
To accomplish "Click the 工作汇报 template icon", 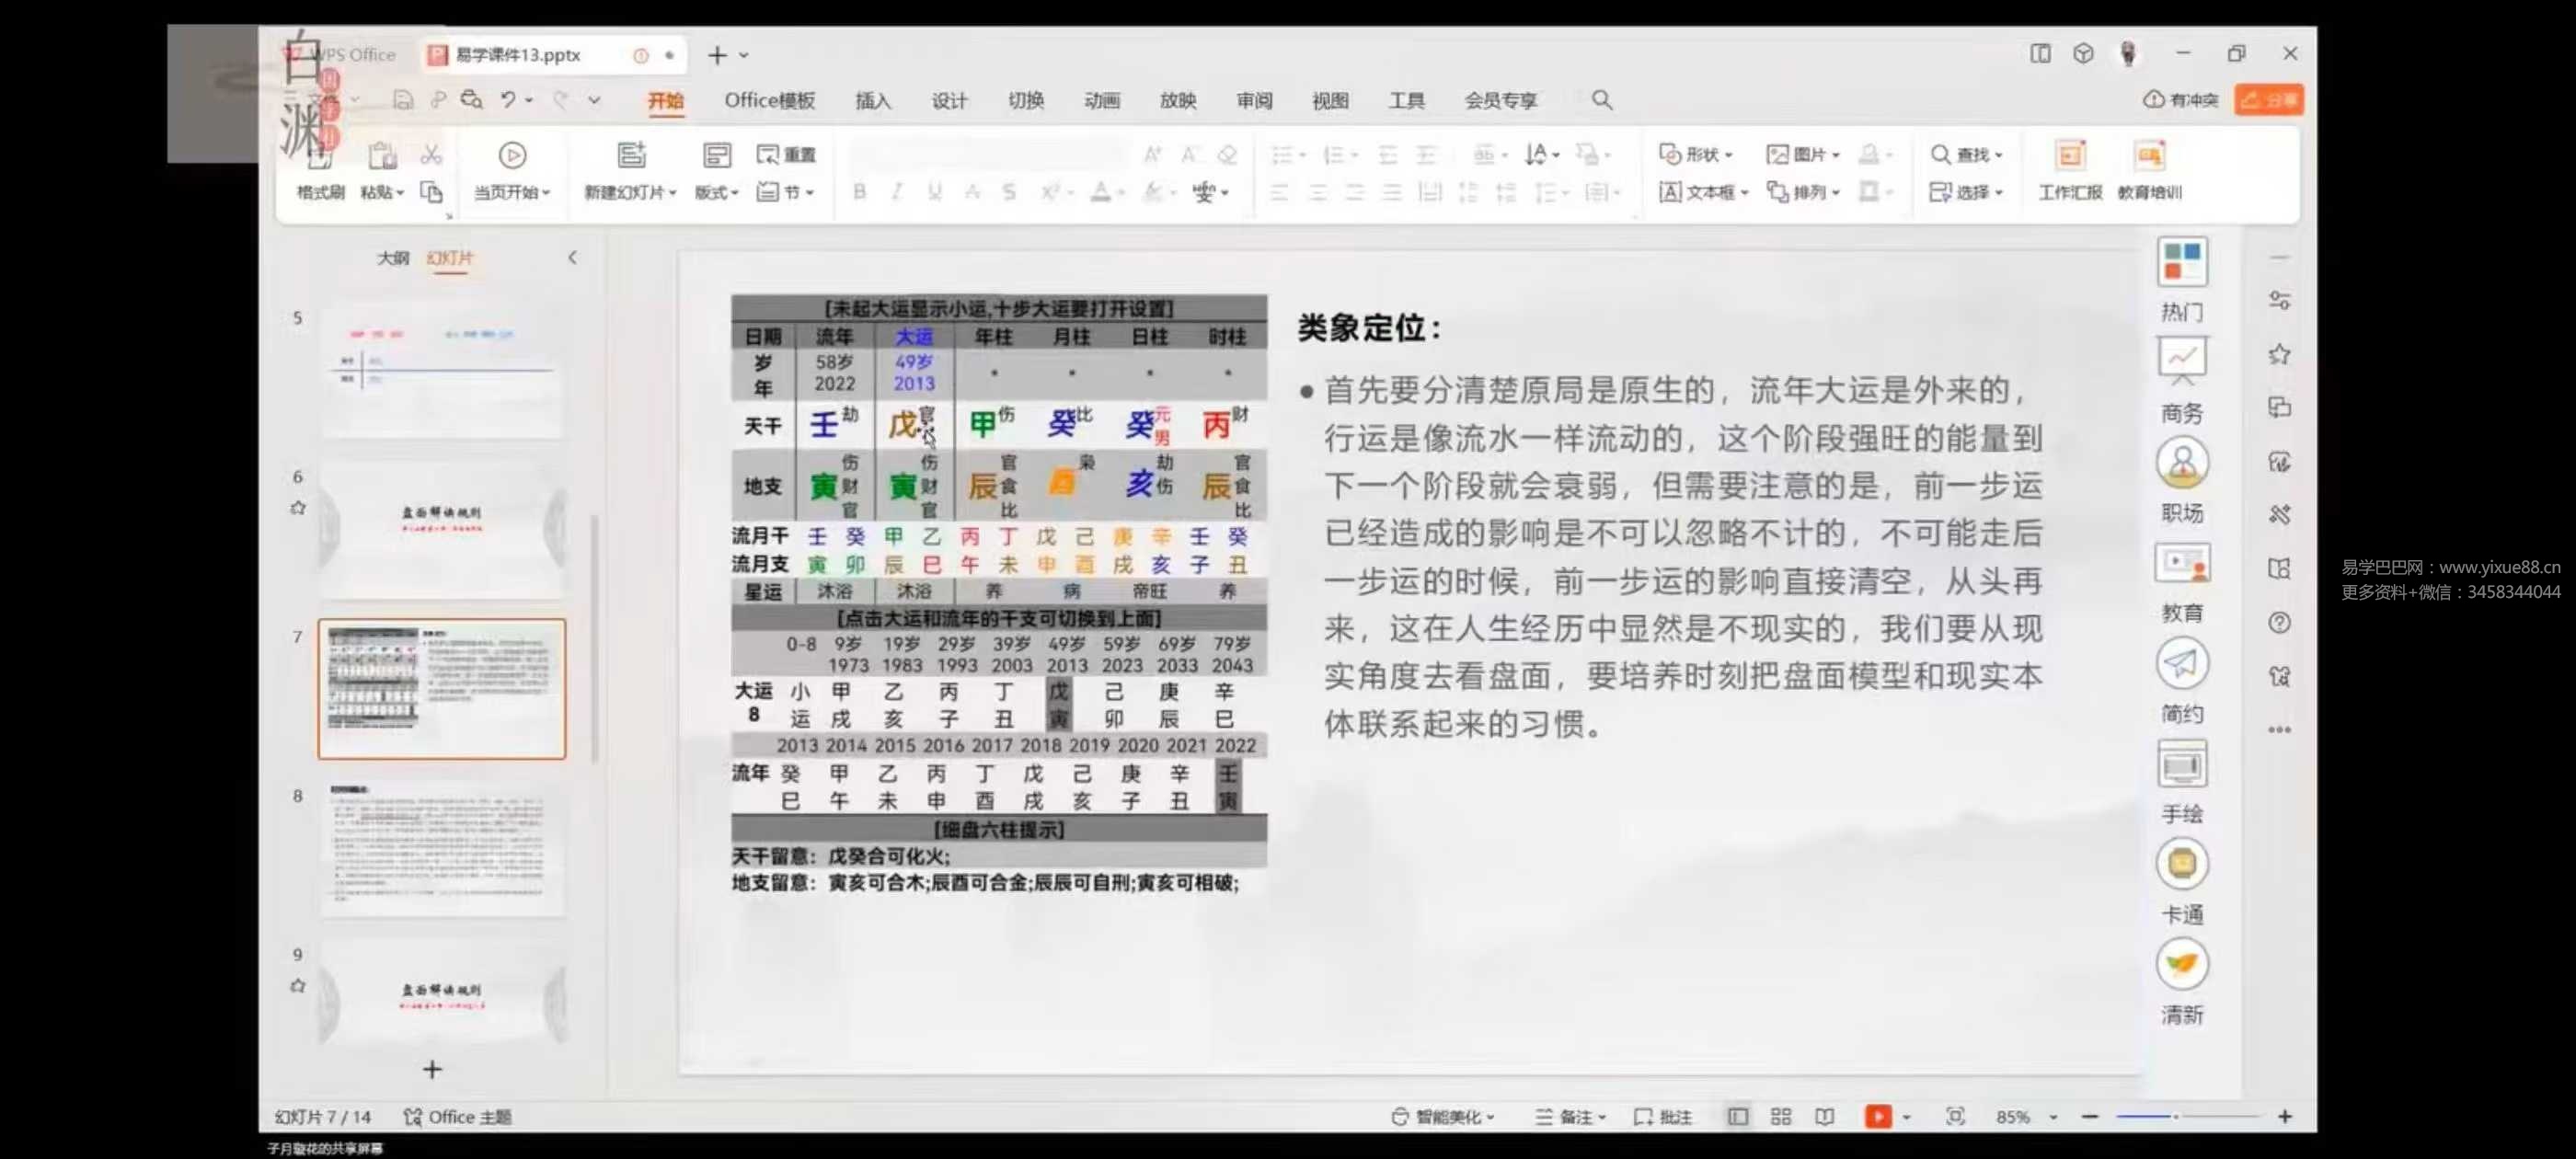I will 2069,156.
